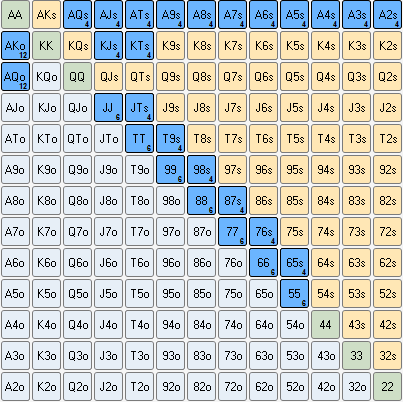
Task: Deselect the AKo offsuit cell
Action: pyautogui.click(x=15, y=46)
